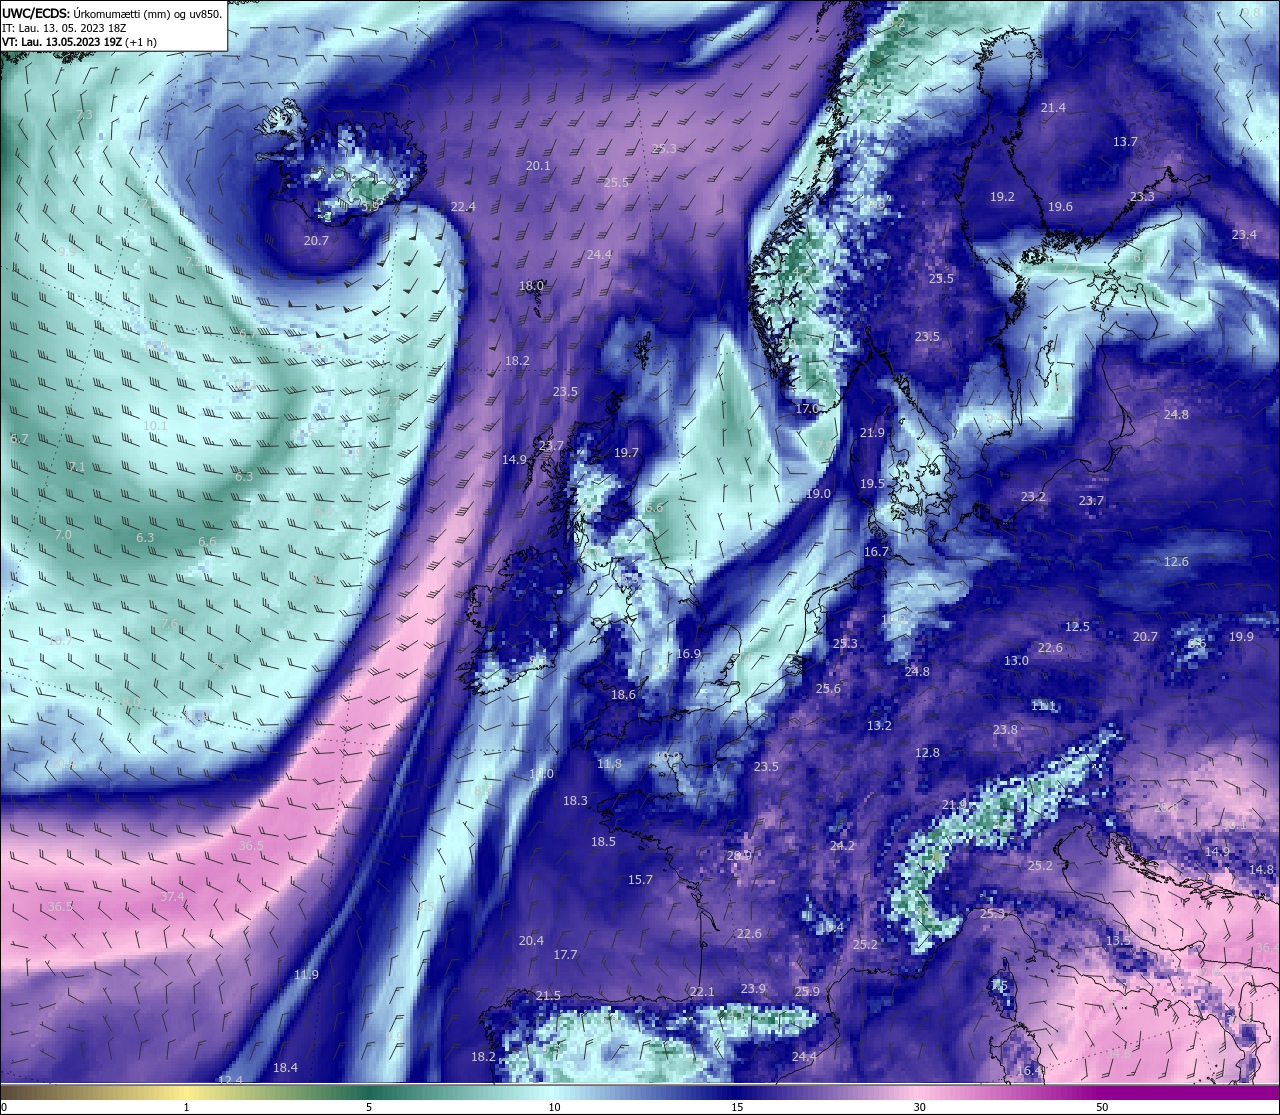Click the 22.1 value on the map
The width and height of the screenshot is (1280, 1115).
tap(702, 992)
